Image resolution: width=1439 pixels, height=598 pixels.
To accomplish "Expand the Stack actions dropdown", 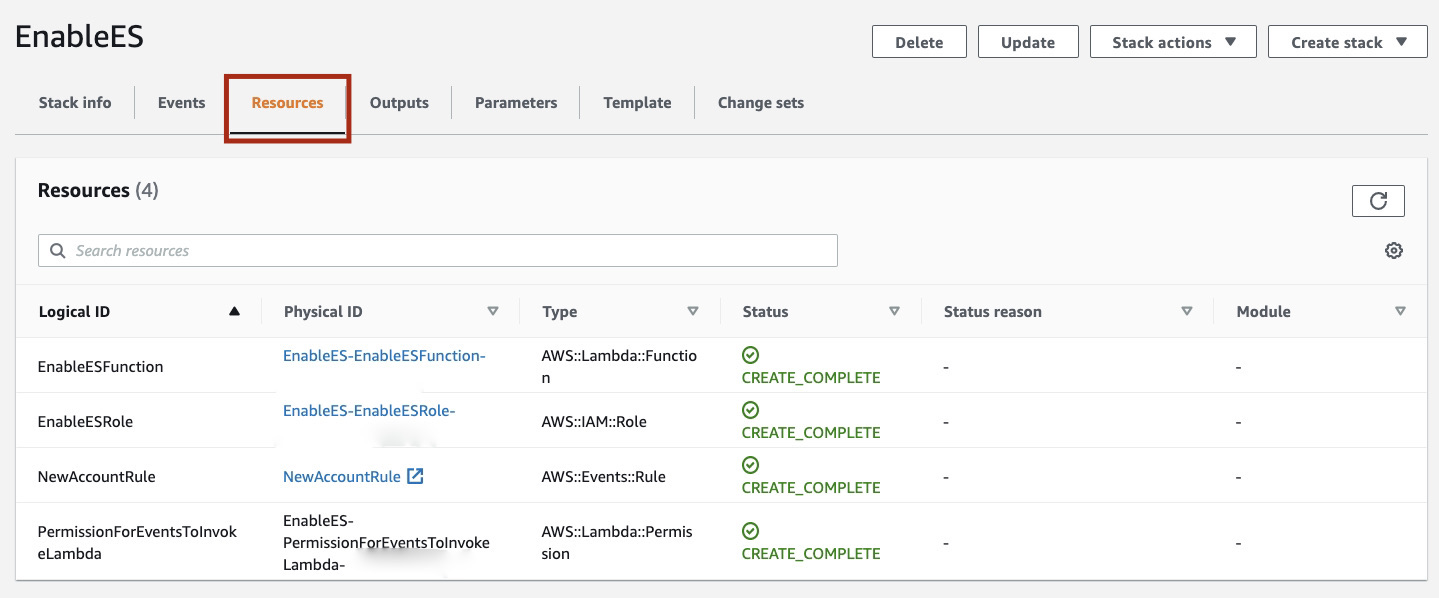I will [1172, 42].
